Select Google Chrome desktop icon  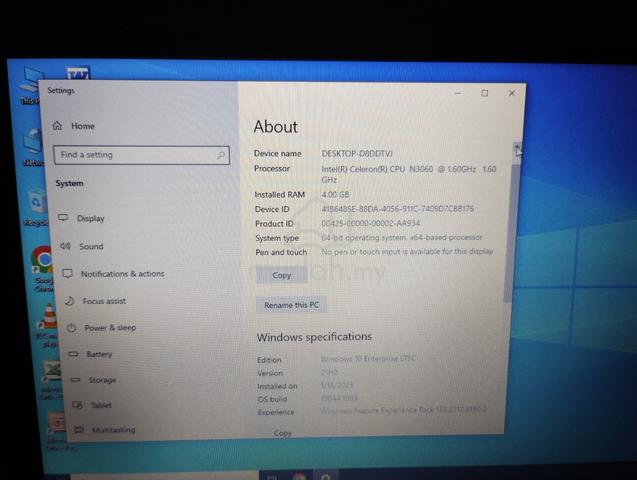click(42, 269)
